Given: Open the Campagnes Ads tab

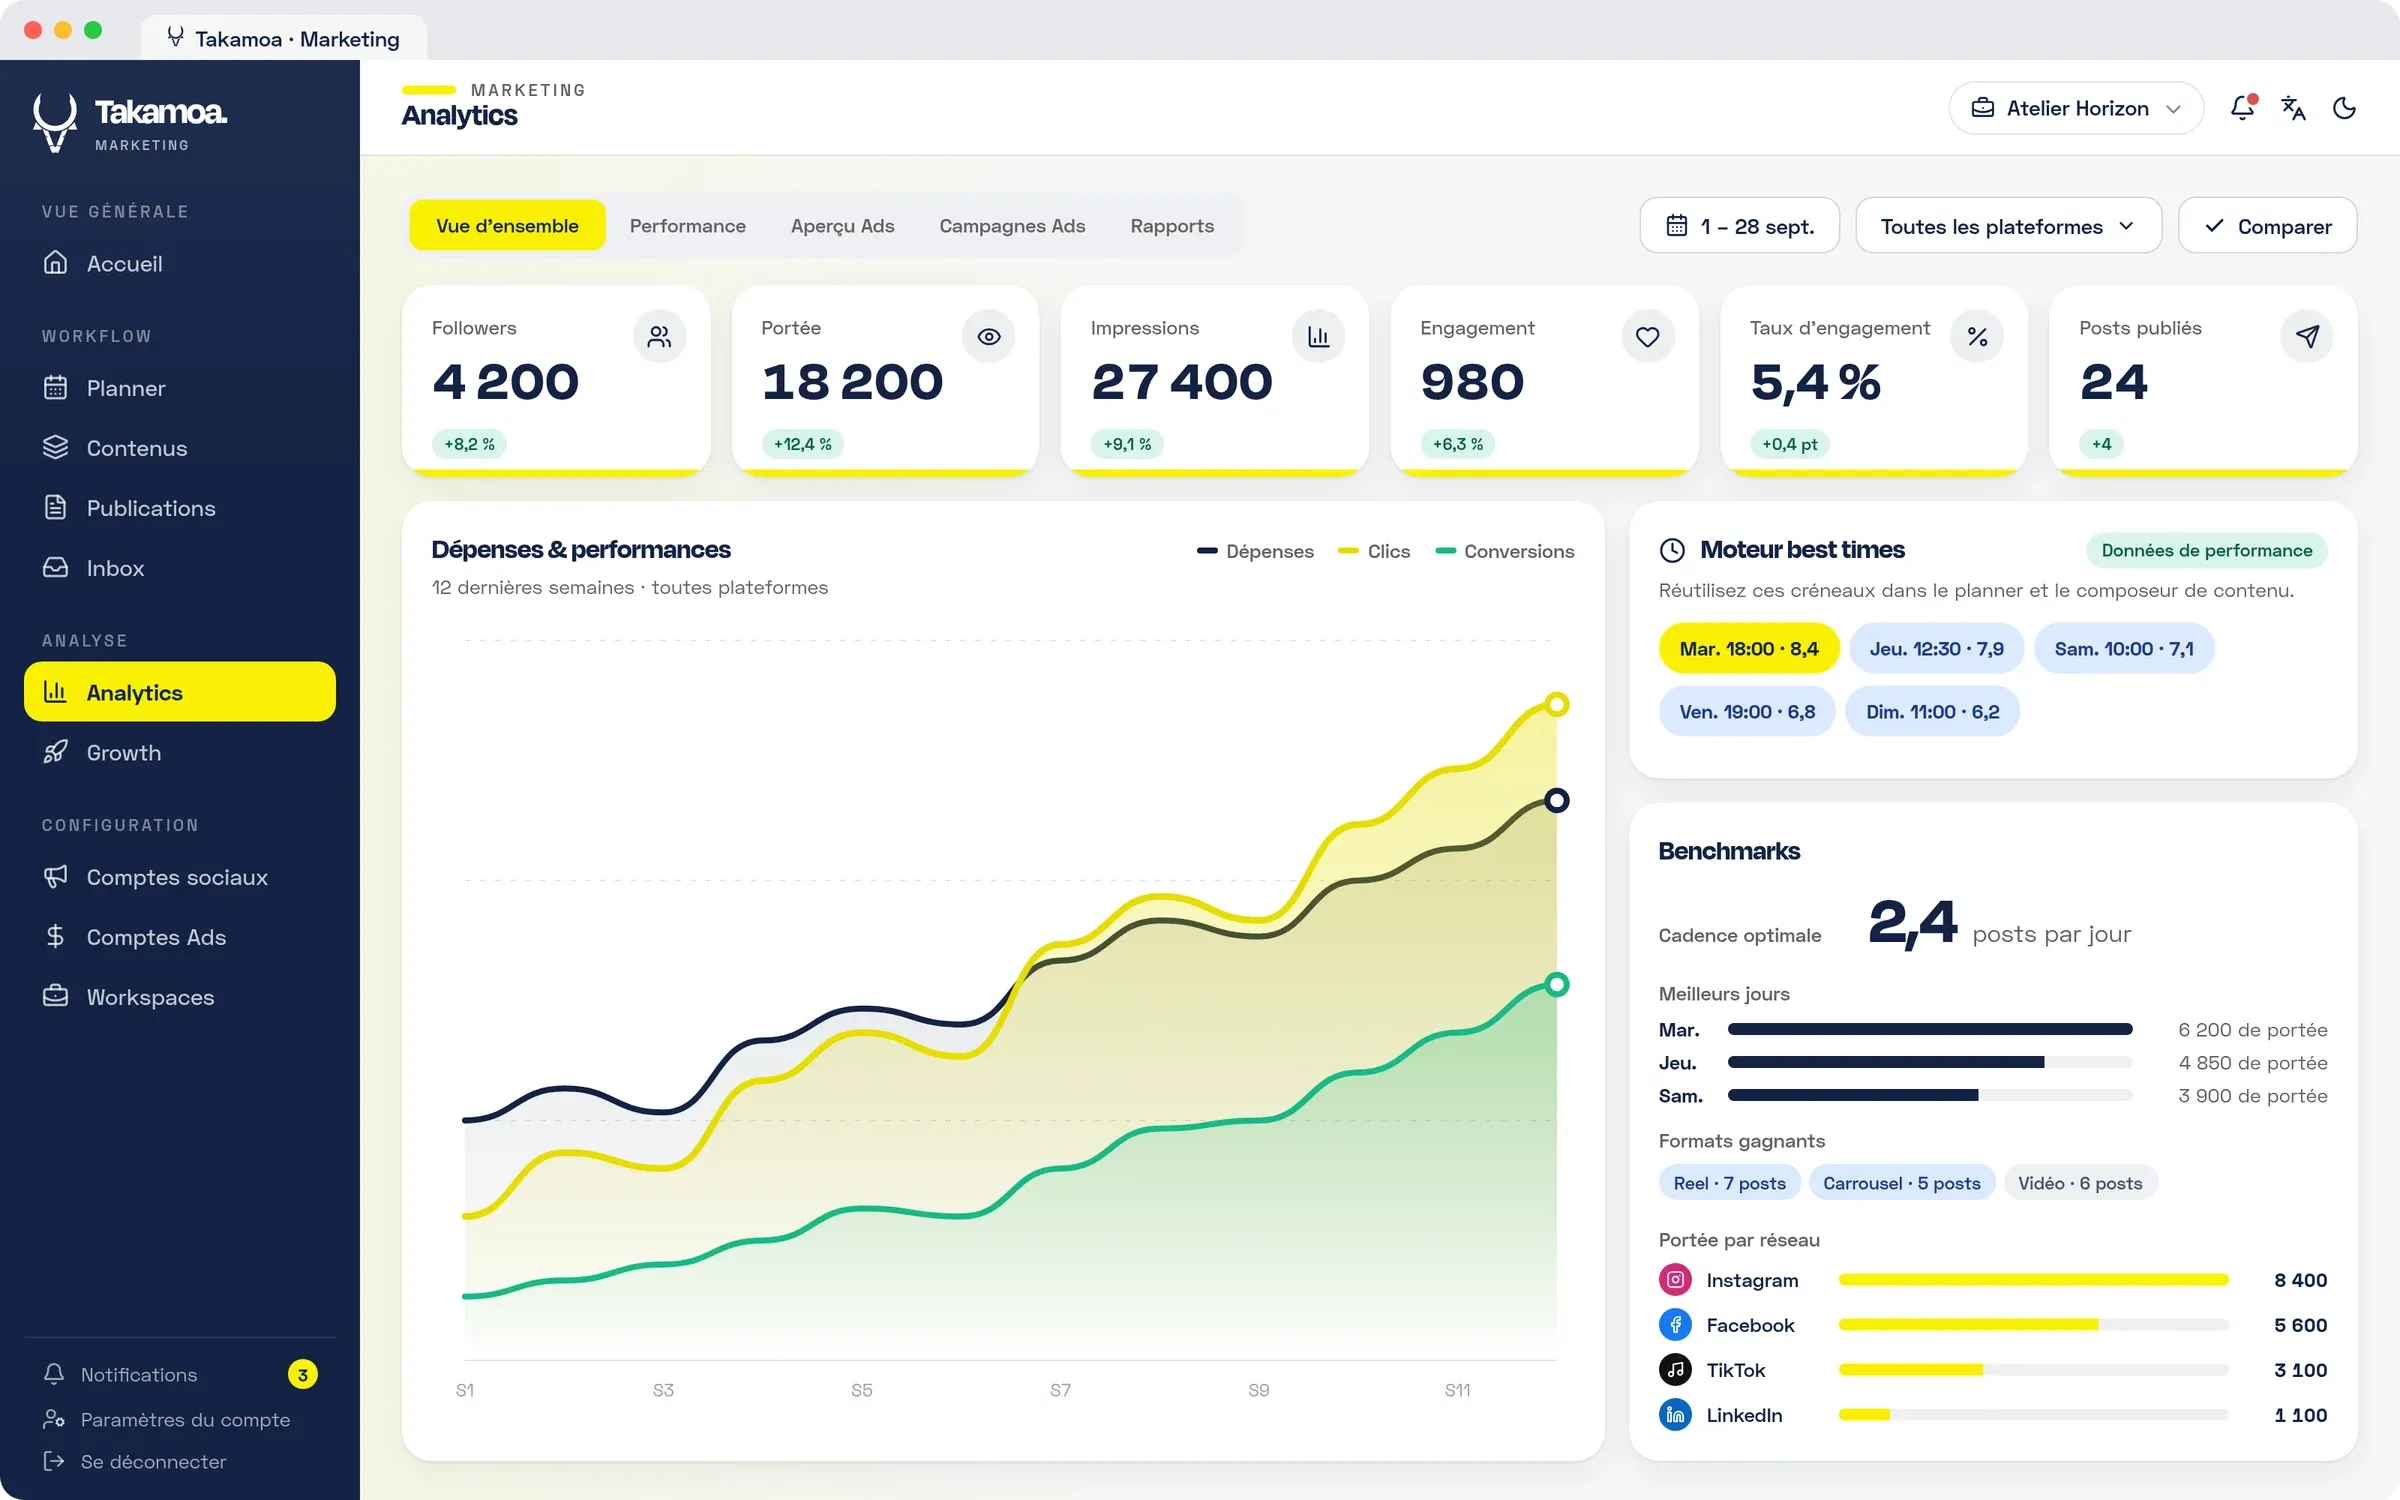Looking at the screenshot, I should tap(1012, 226).
